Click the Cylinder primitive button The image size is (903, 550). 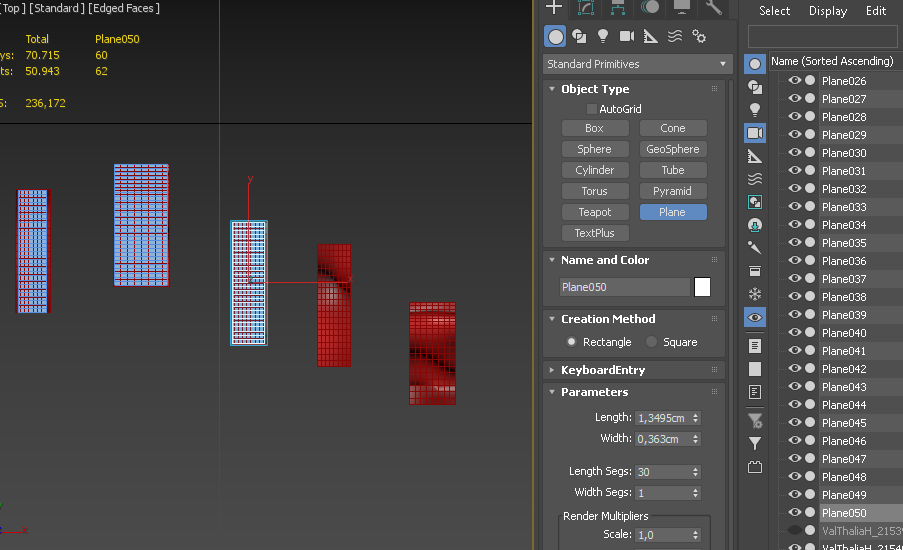point(594,170)
